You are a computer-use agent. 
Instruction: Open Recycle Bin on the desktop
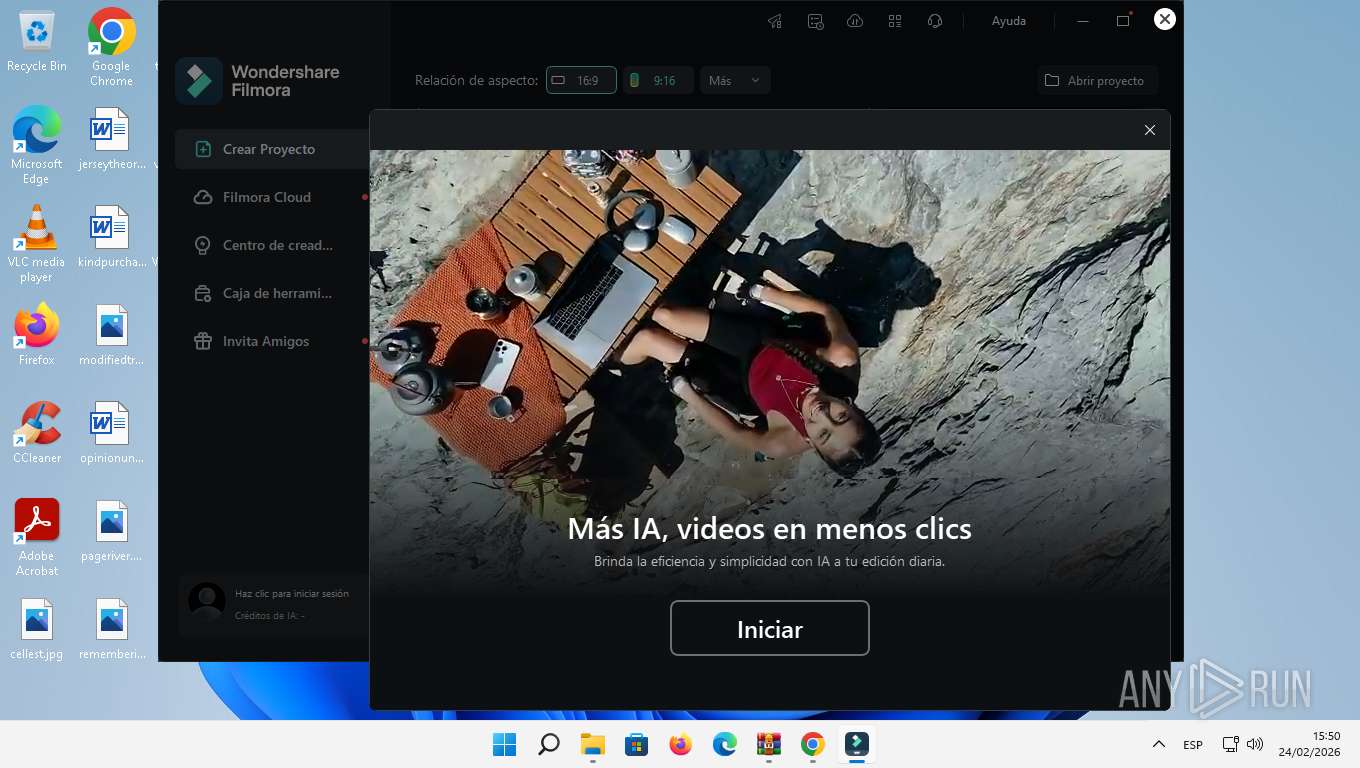click(37, 42)
